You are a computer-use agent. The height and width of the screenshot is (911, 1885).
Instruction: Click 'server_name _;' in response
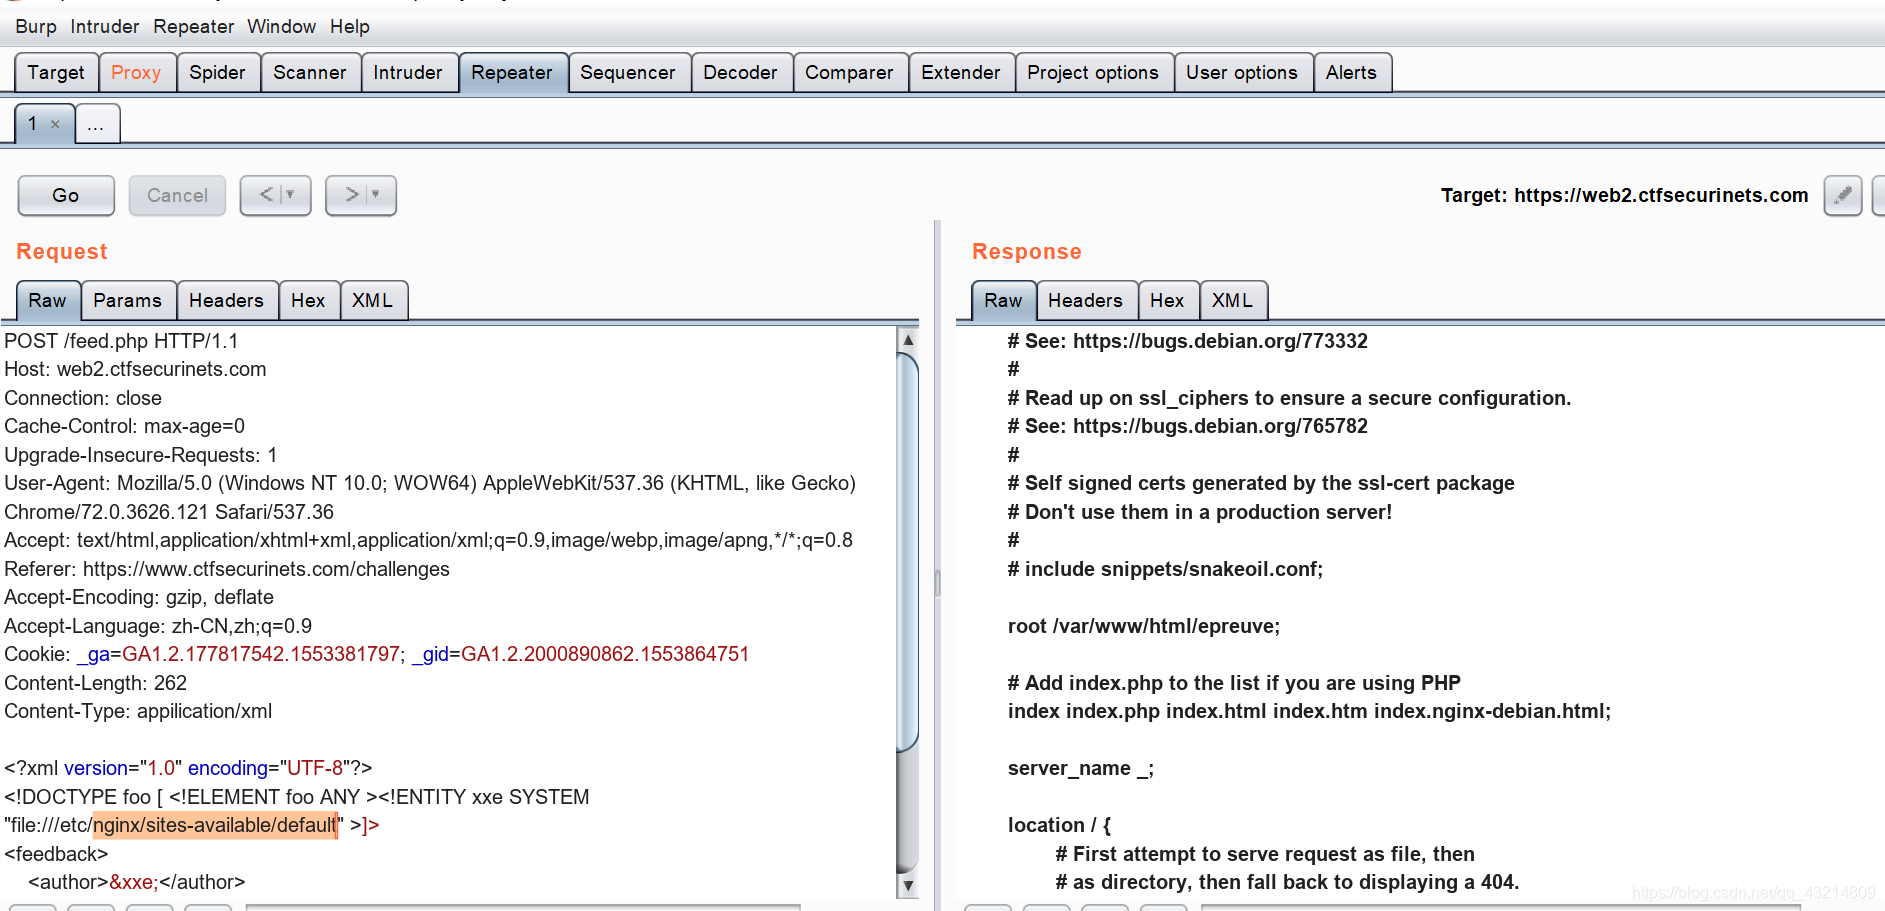click(1081, 768)
